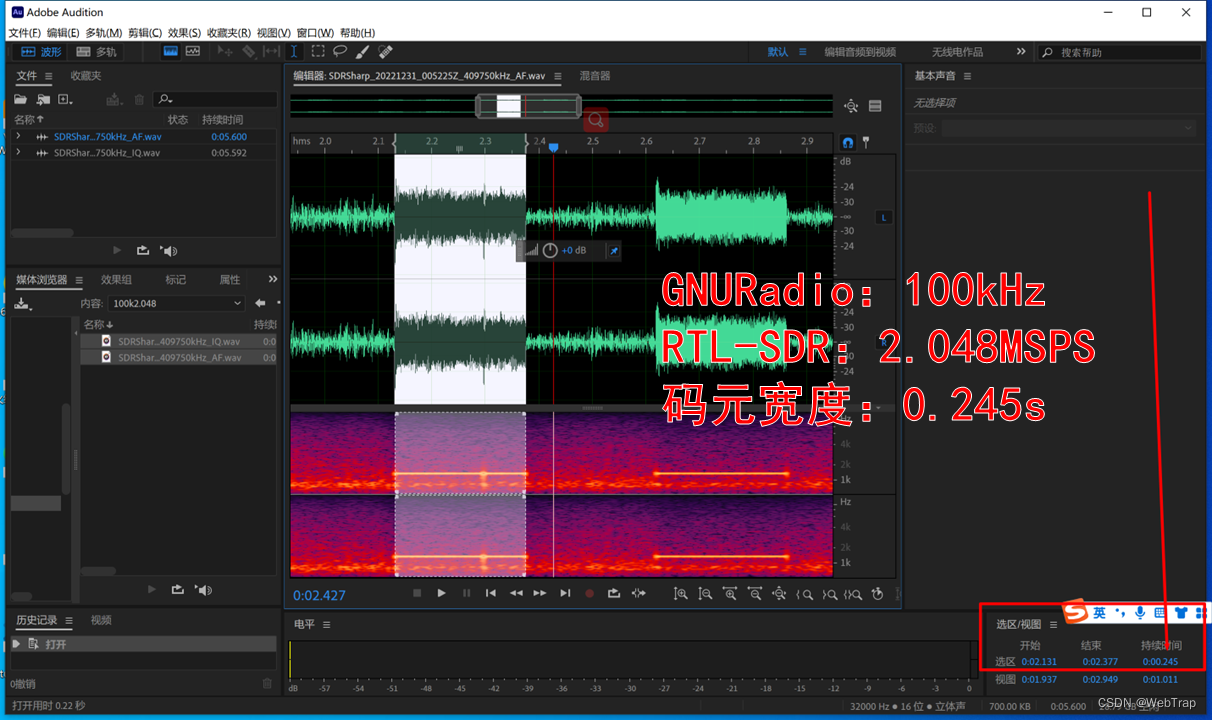
Task: Toggle Loop Playback in Files panel
Action: (x=143, y=251)
